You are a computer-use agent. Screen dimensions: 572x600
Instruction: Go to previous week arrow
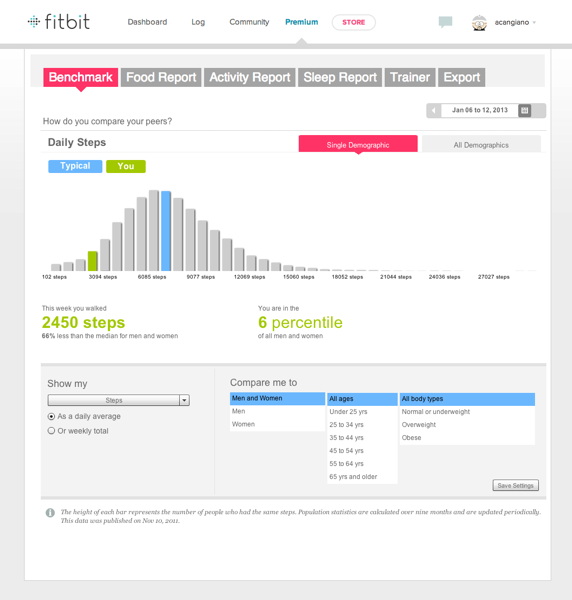[x=433, y=110]
